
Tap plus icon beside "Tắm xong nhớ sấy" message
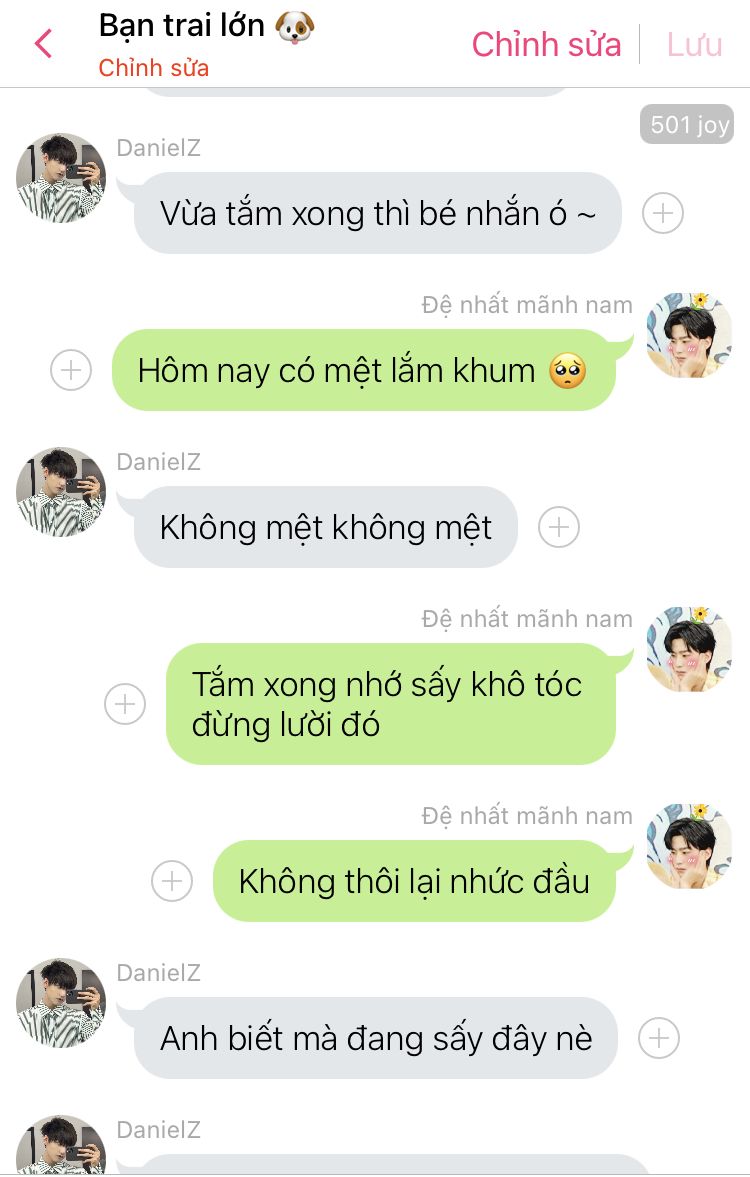[125, 704]
